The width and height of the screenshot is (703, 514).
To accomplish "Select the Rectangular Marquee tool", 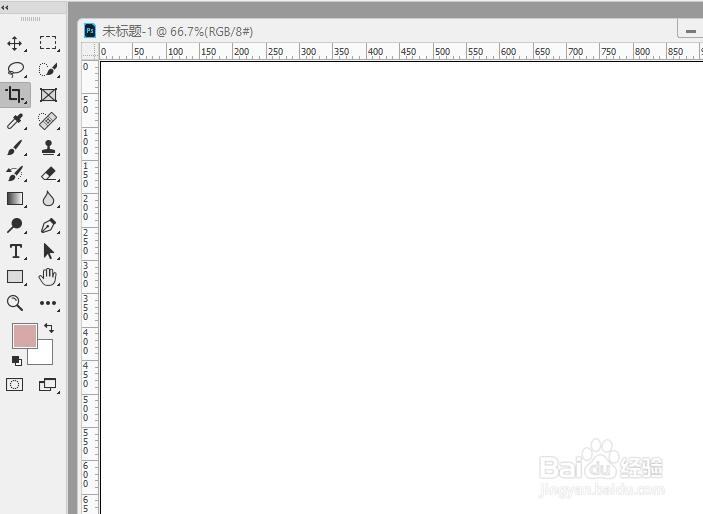I will coord(48,43).
